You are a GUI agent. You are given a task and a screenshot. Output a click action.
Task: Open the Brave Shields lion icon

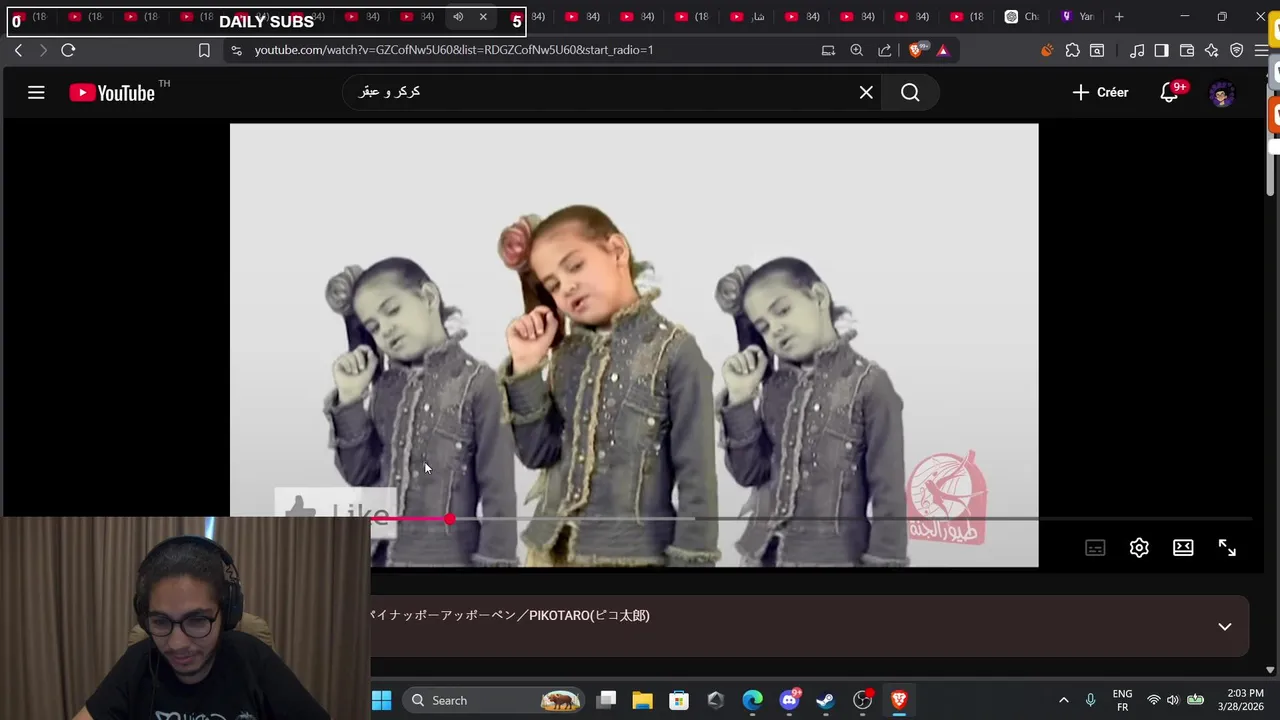point(917,49)
